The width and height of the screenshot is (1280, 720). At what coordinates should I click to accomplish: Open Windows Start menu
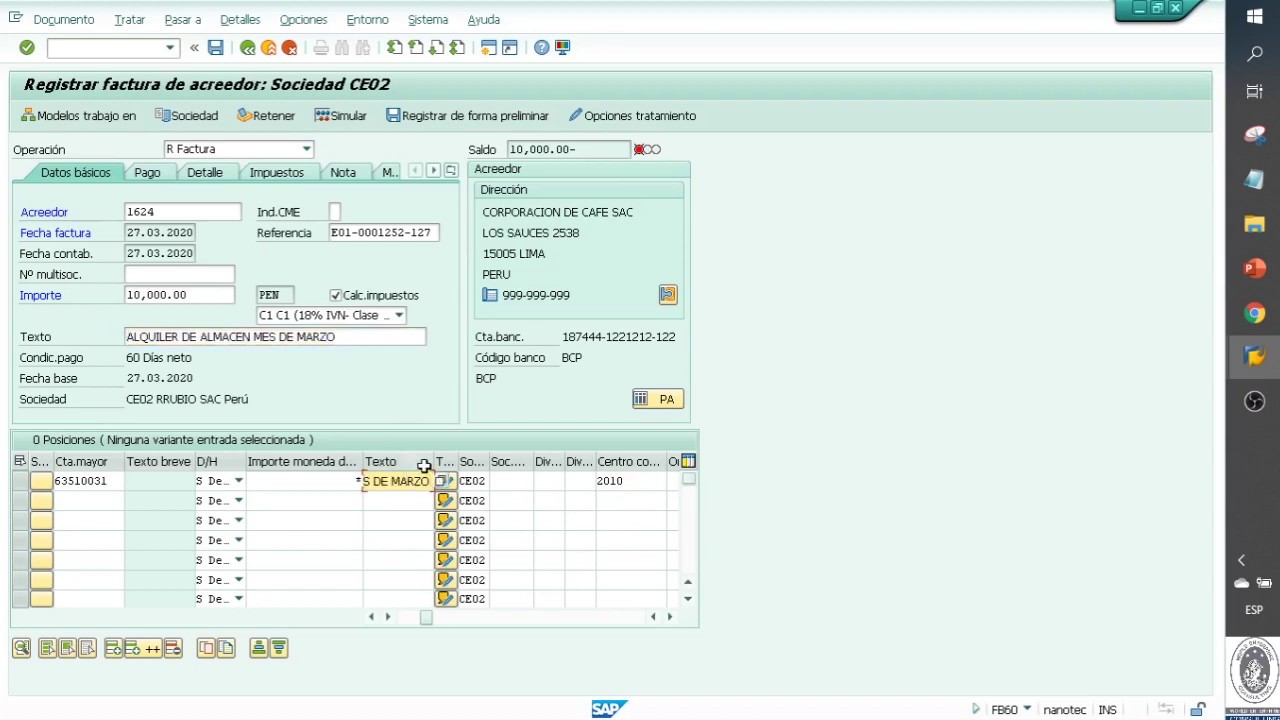coord(1254,17)
